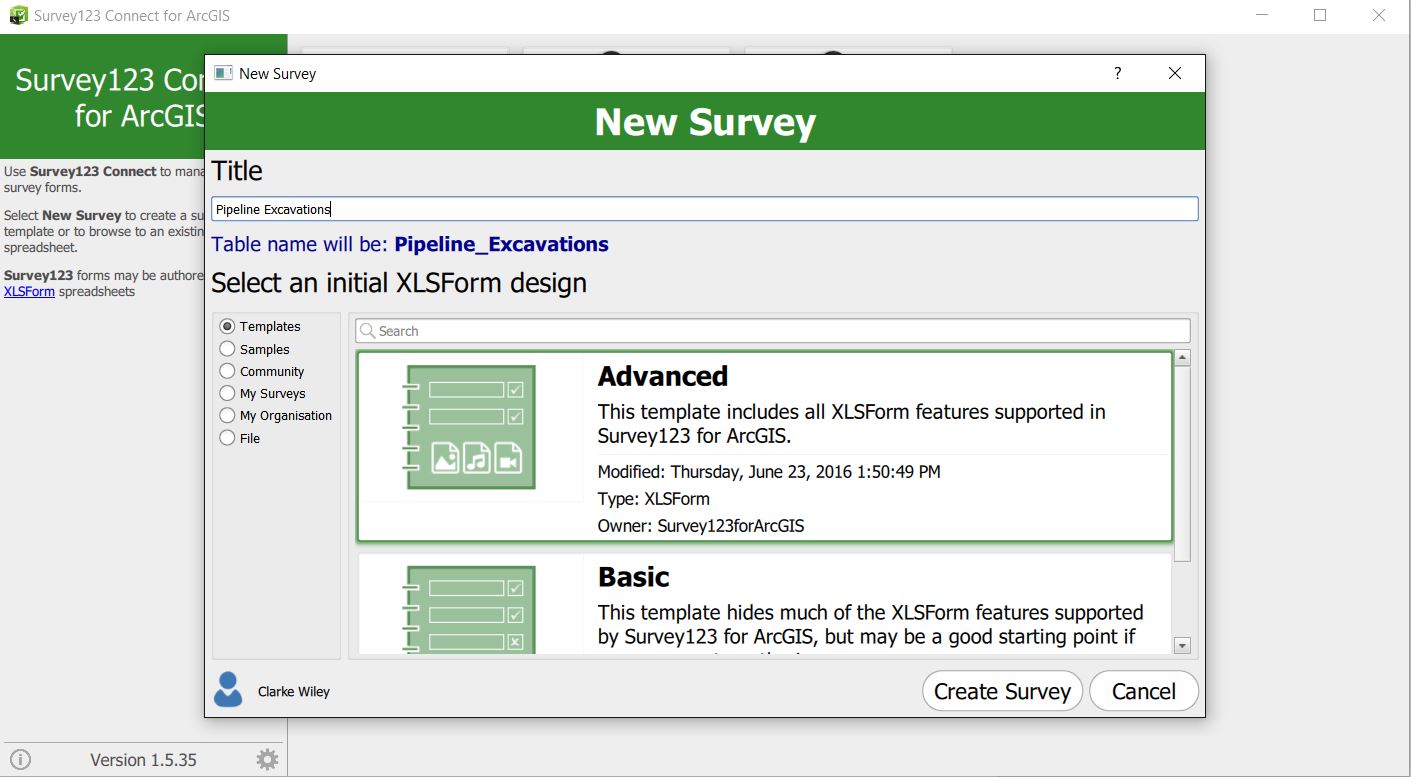Close the New Survey dialog
This screenshot has height=777, width=1411.
click(x=1175, y=73)
